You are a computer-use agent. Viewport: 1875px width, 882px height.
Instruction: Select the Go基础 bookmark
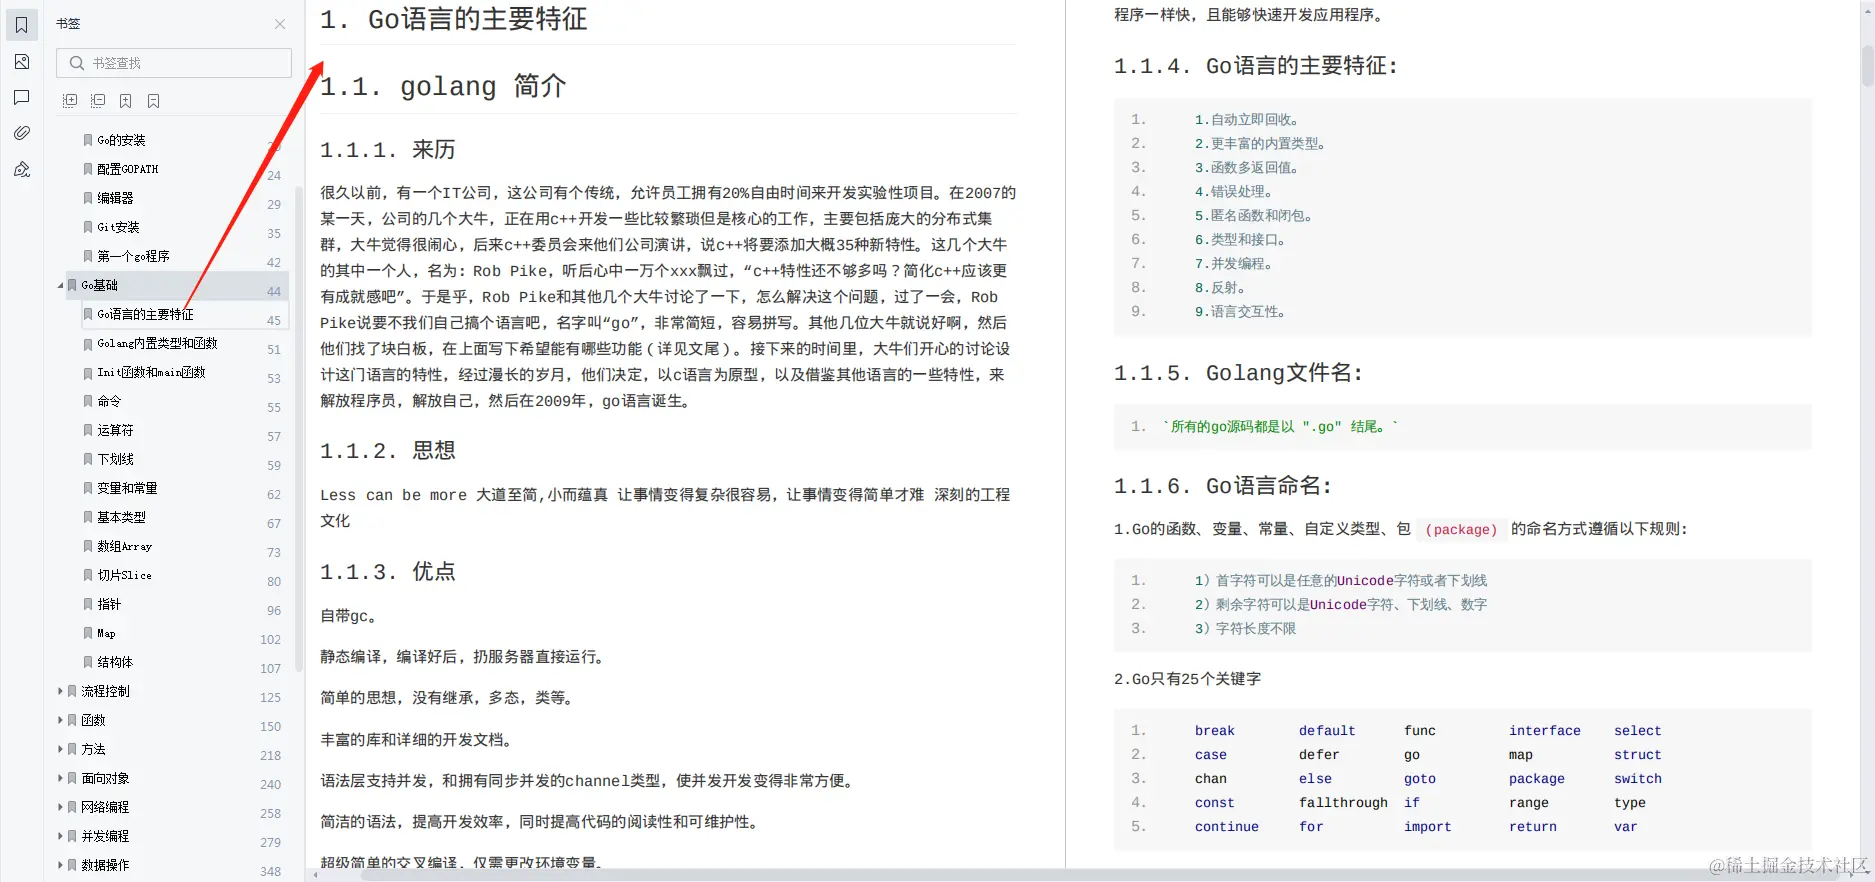(x=99, y=286)
